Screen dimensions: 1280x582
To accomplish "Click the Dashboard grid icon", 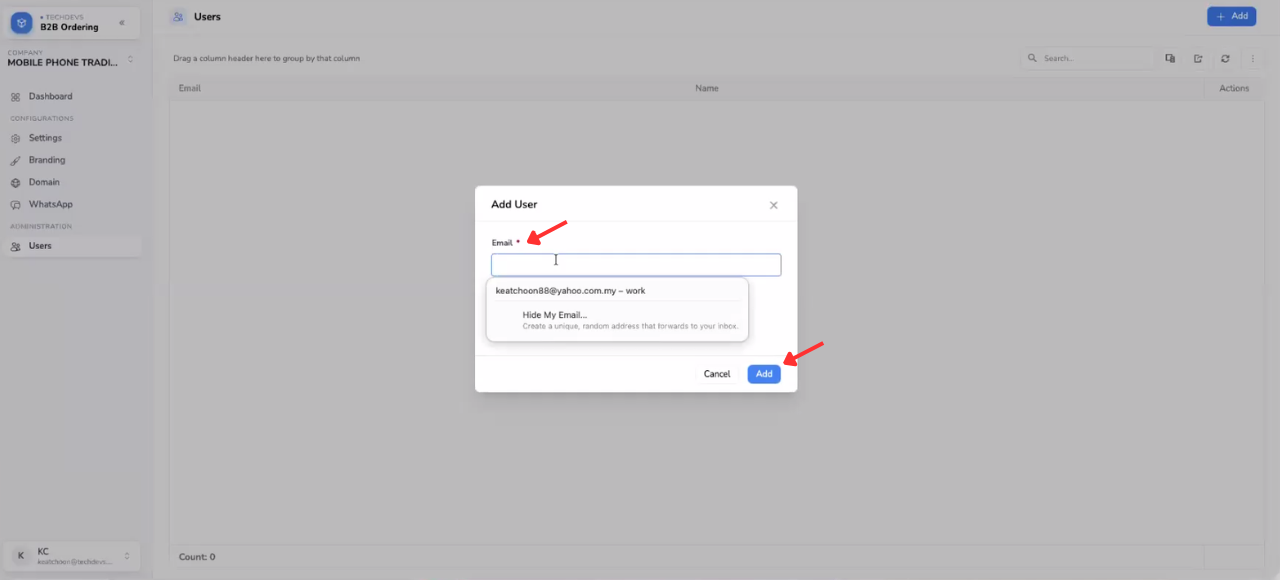I will point(16,97).
